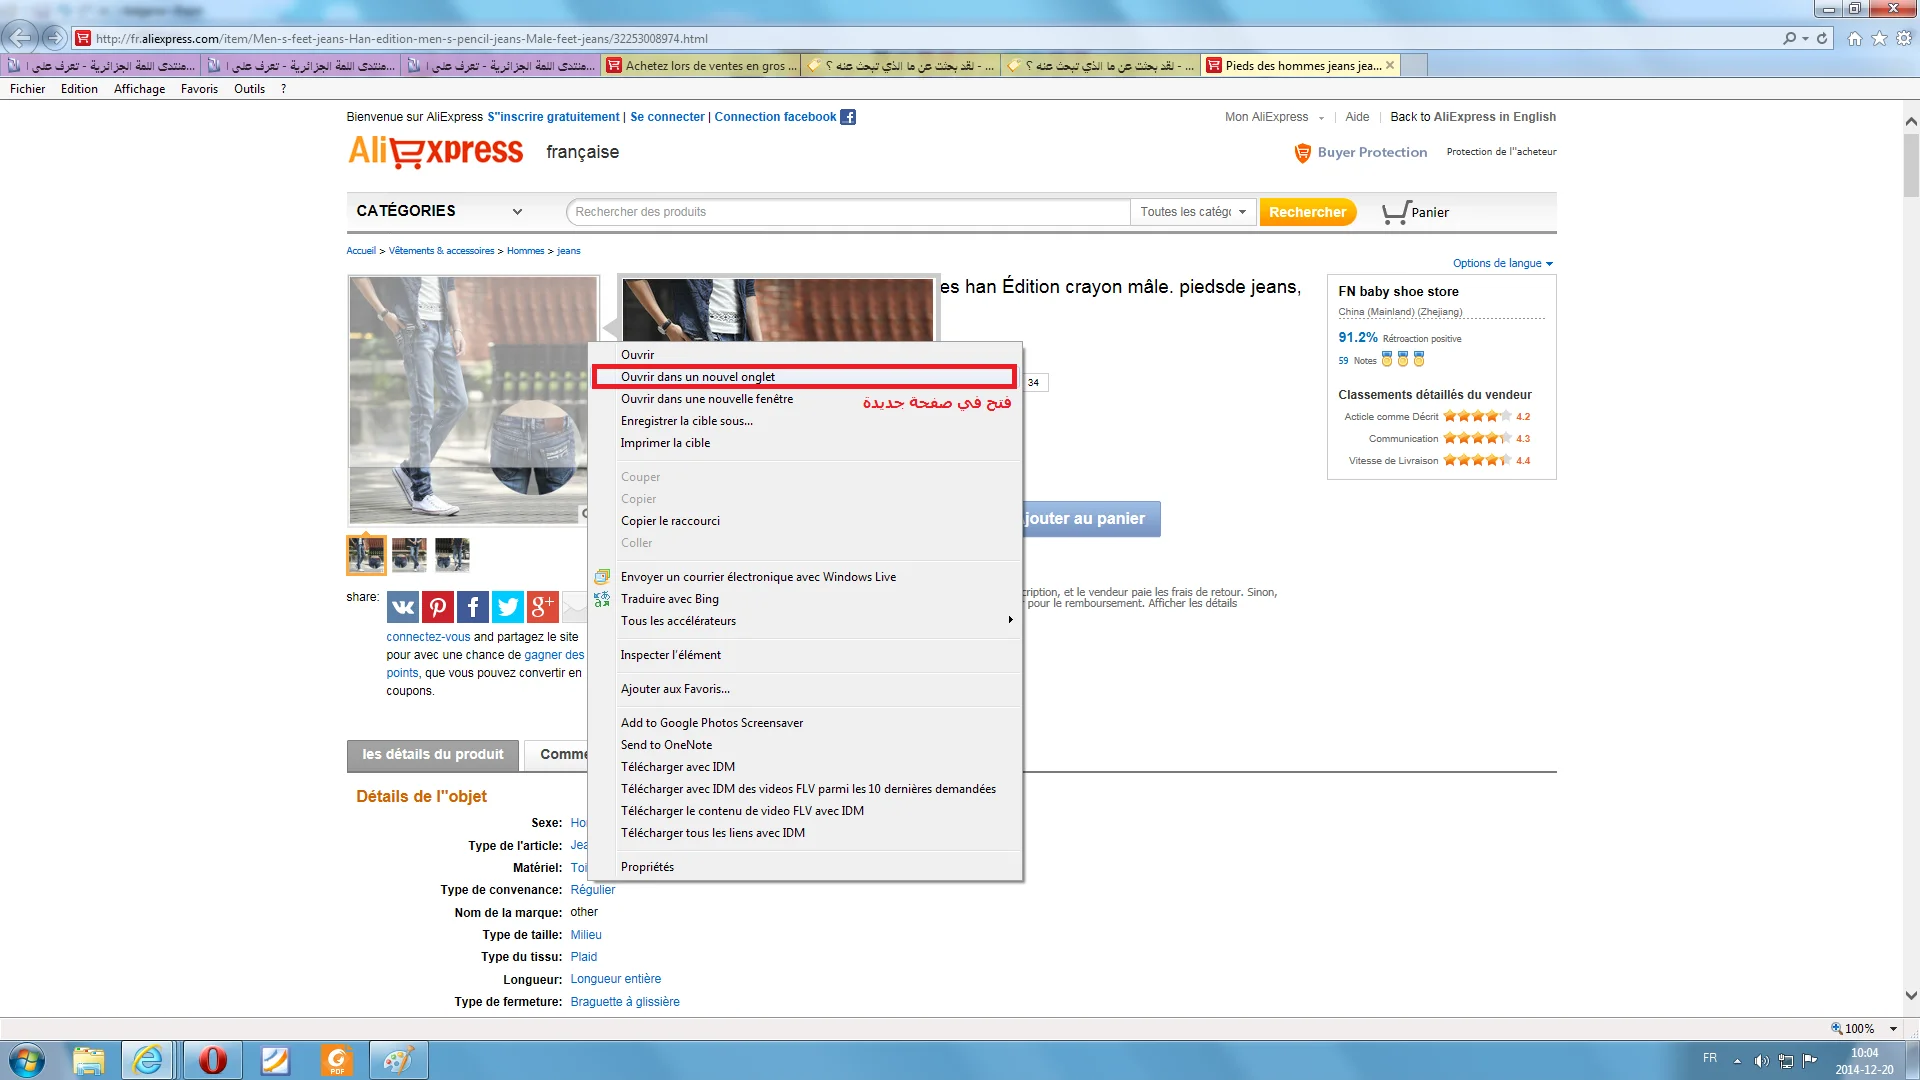Share on Twitter icon
This screenshot has height=1080, width=1920.
[508, 606]
